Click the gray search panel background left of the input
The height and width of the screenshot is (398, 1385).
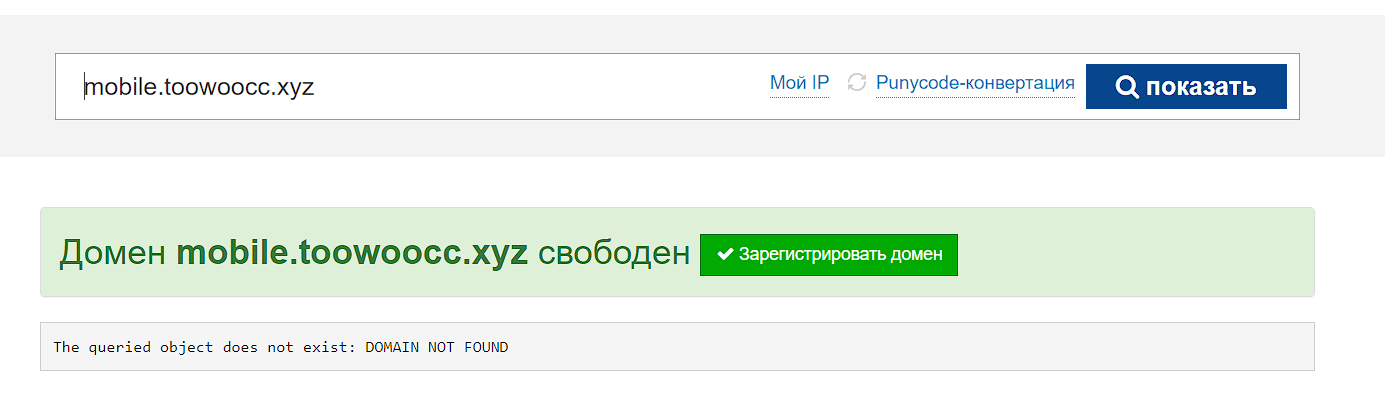27,87
